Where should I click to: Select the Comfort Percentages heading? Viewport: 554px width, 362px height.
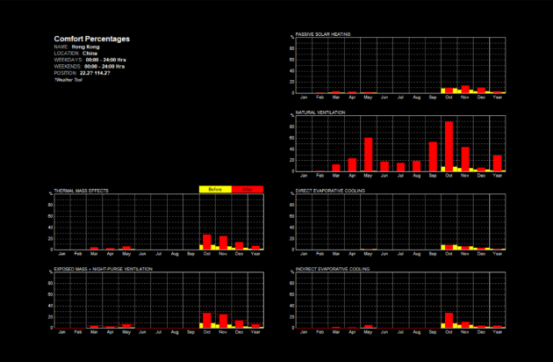92,39
